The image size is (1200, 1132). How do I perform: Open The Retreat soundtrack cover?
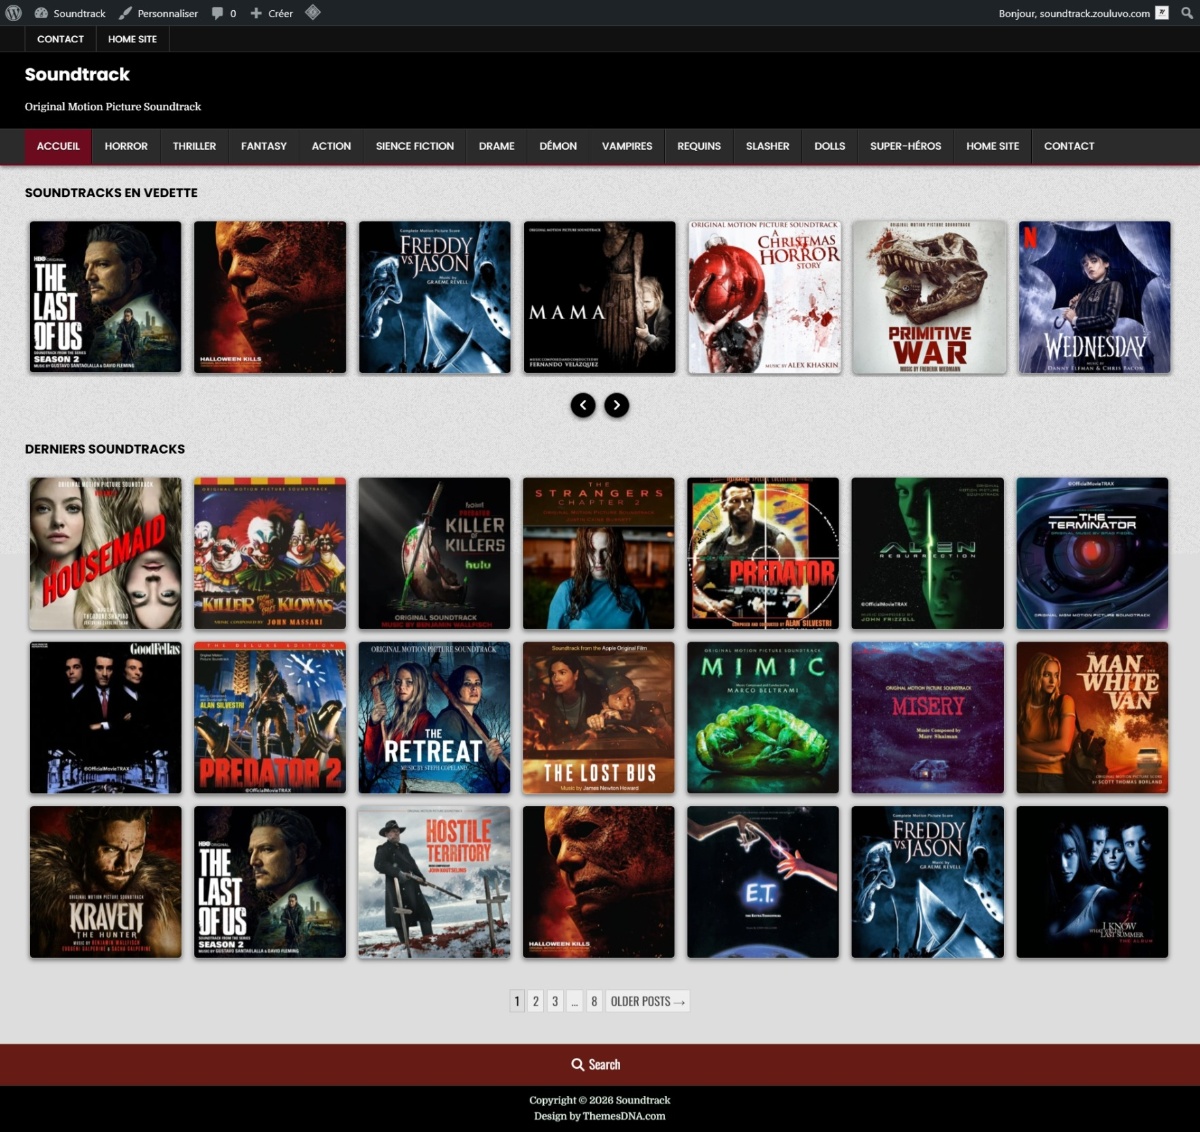coord(435,718)
